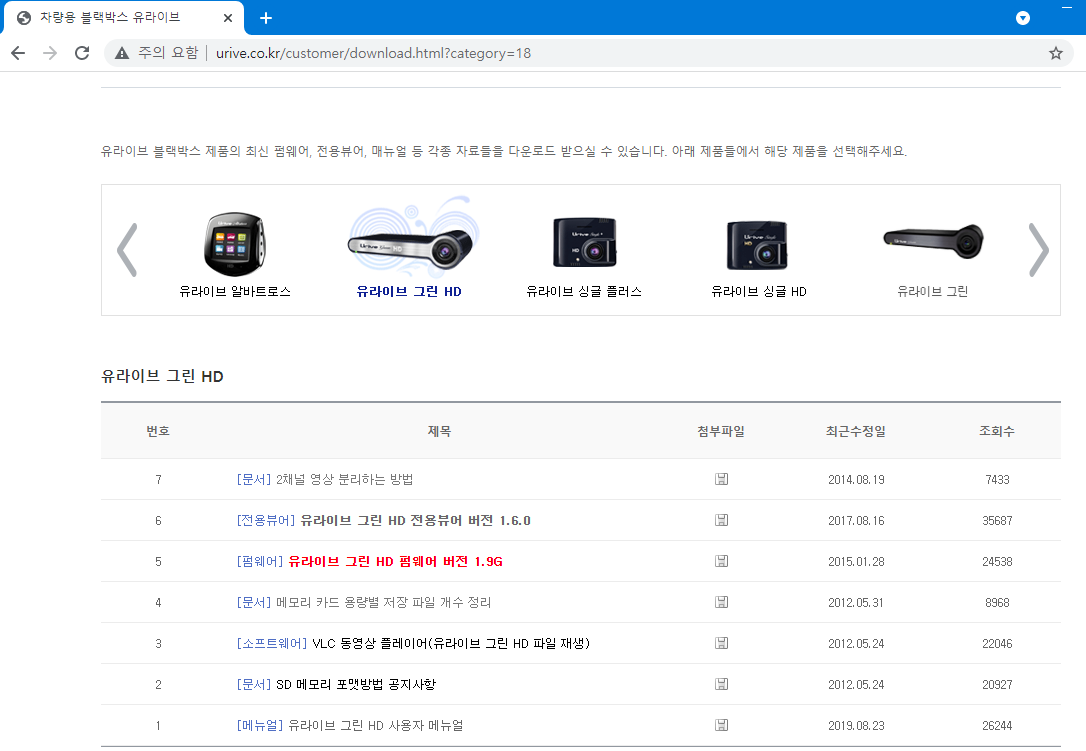Click the view count 24538

pos(997,561)
